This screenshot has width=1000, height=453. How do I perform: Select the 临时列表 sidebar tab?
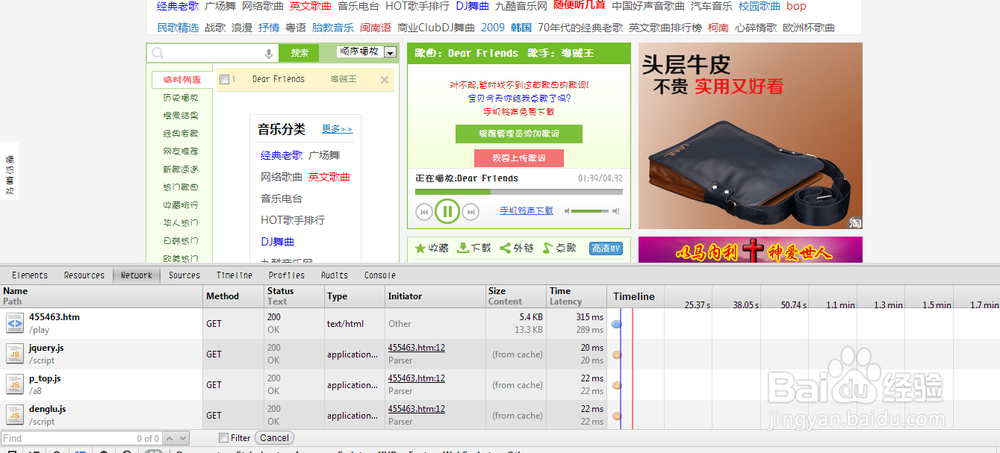tap(182, 80)
